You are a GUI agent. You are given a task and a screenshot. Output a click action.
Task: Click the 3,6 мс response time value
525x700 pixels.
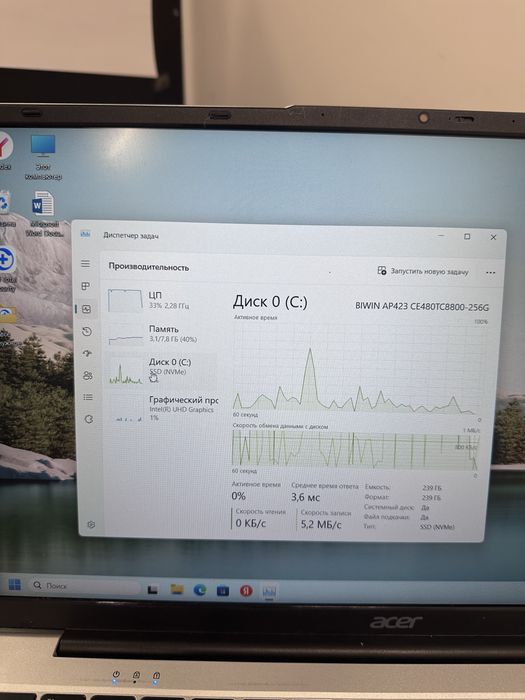tap(305, 497)
